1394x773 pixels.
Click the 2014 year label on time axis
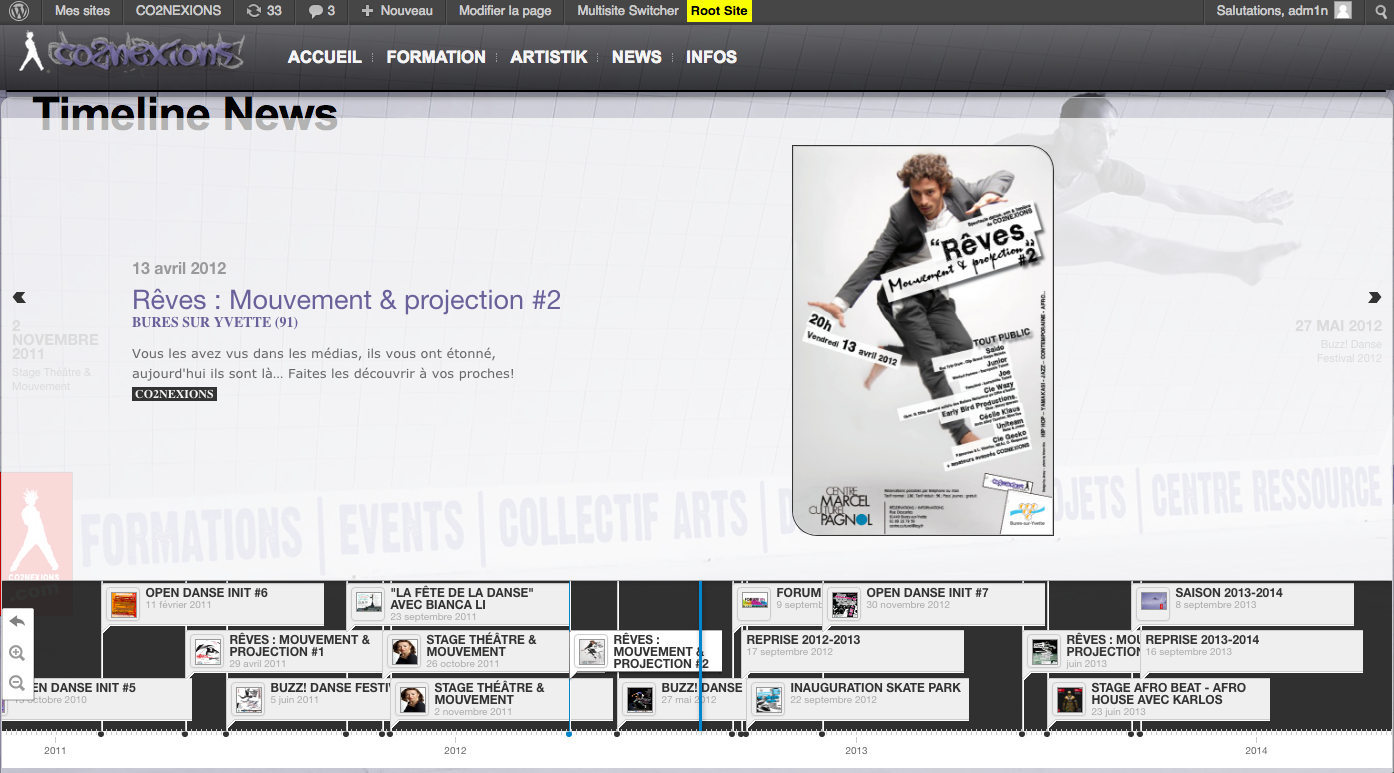[1256, 750]
